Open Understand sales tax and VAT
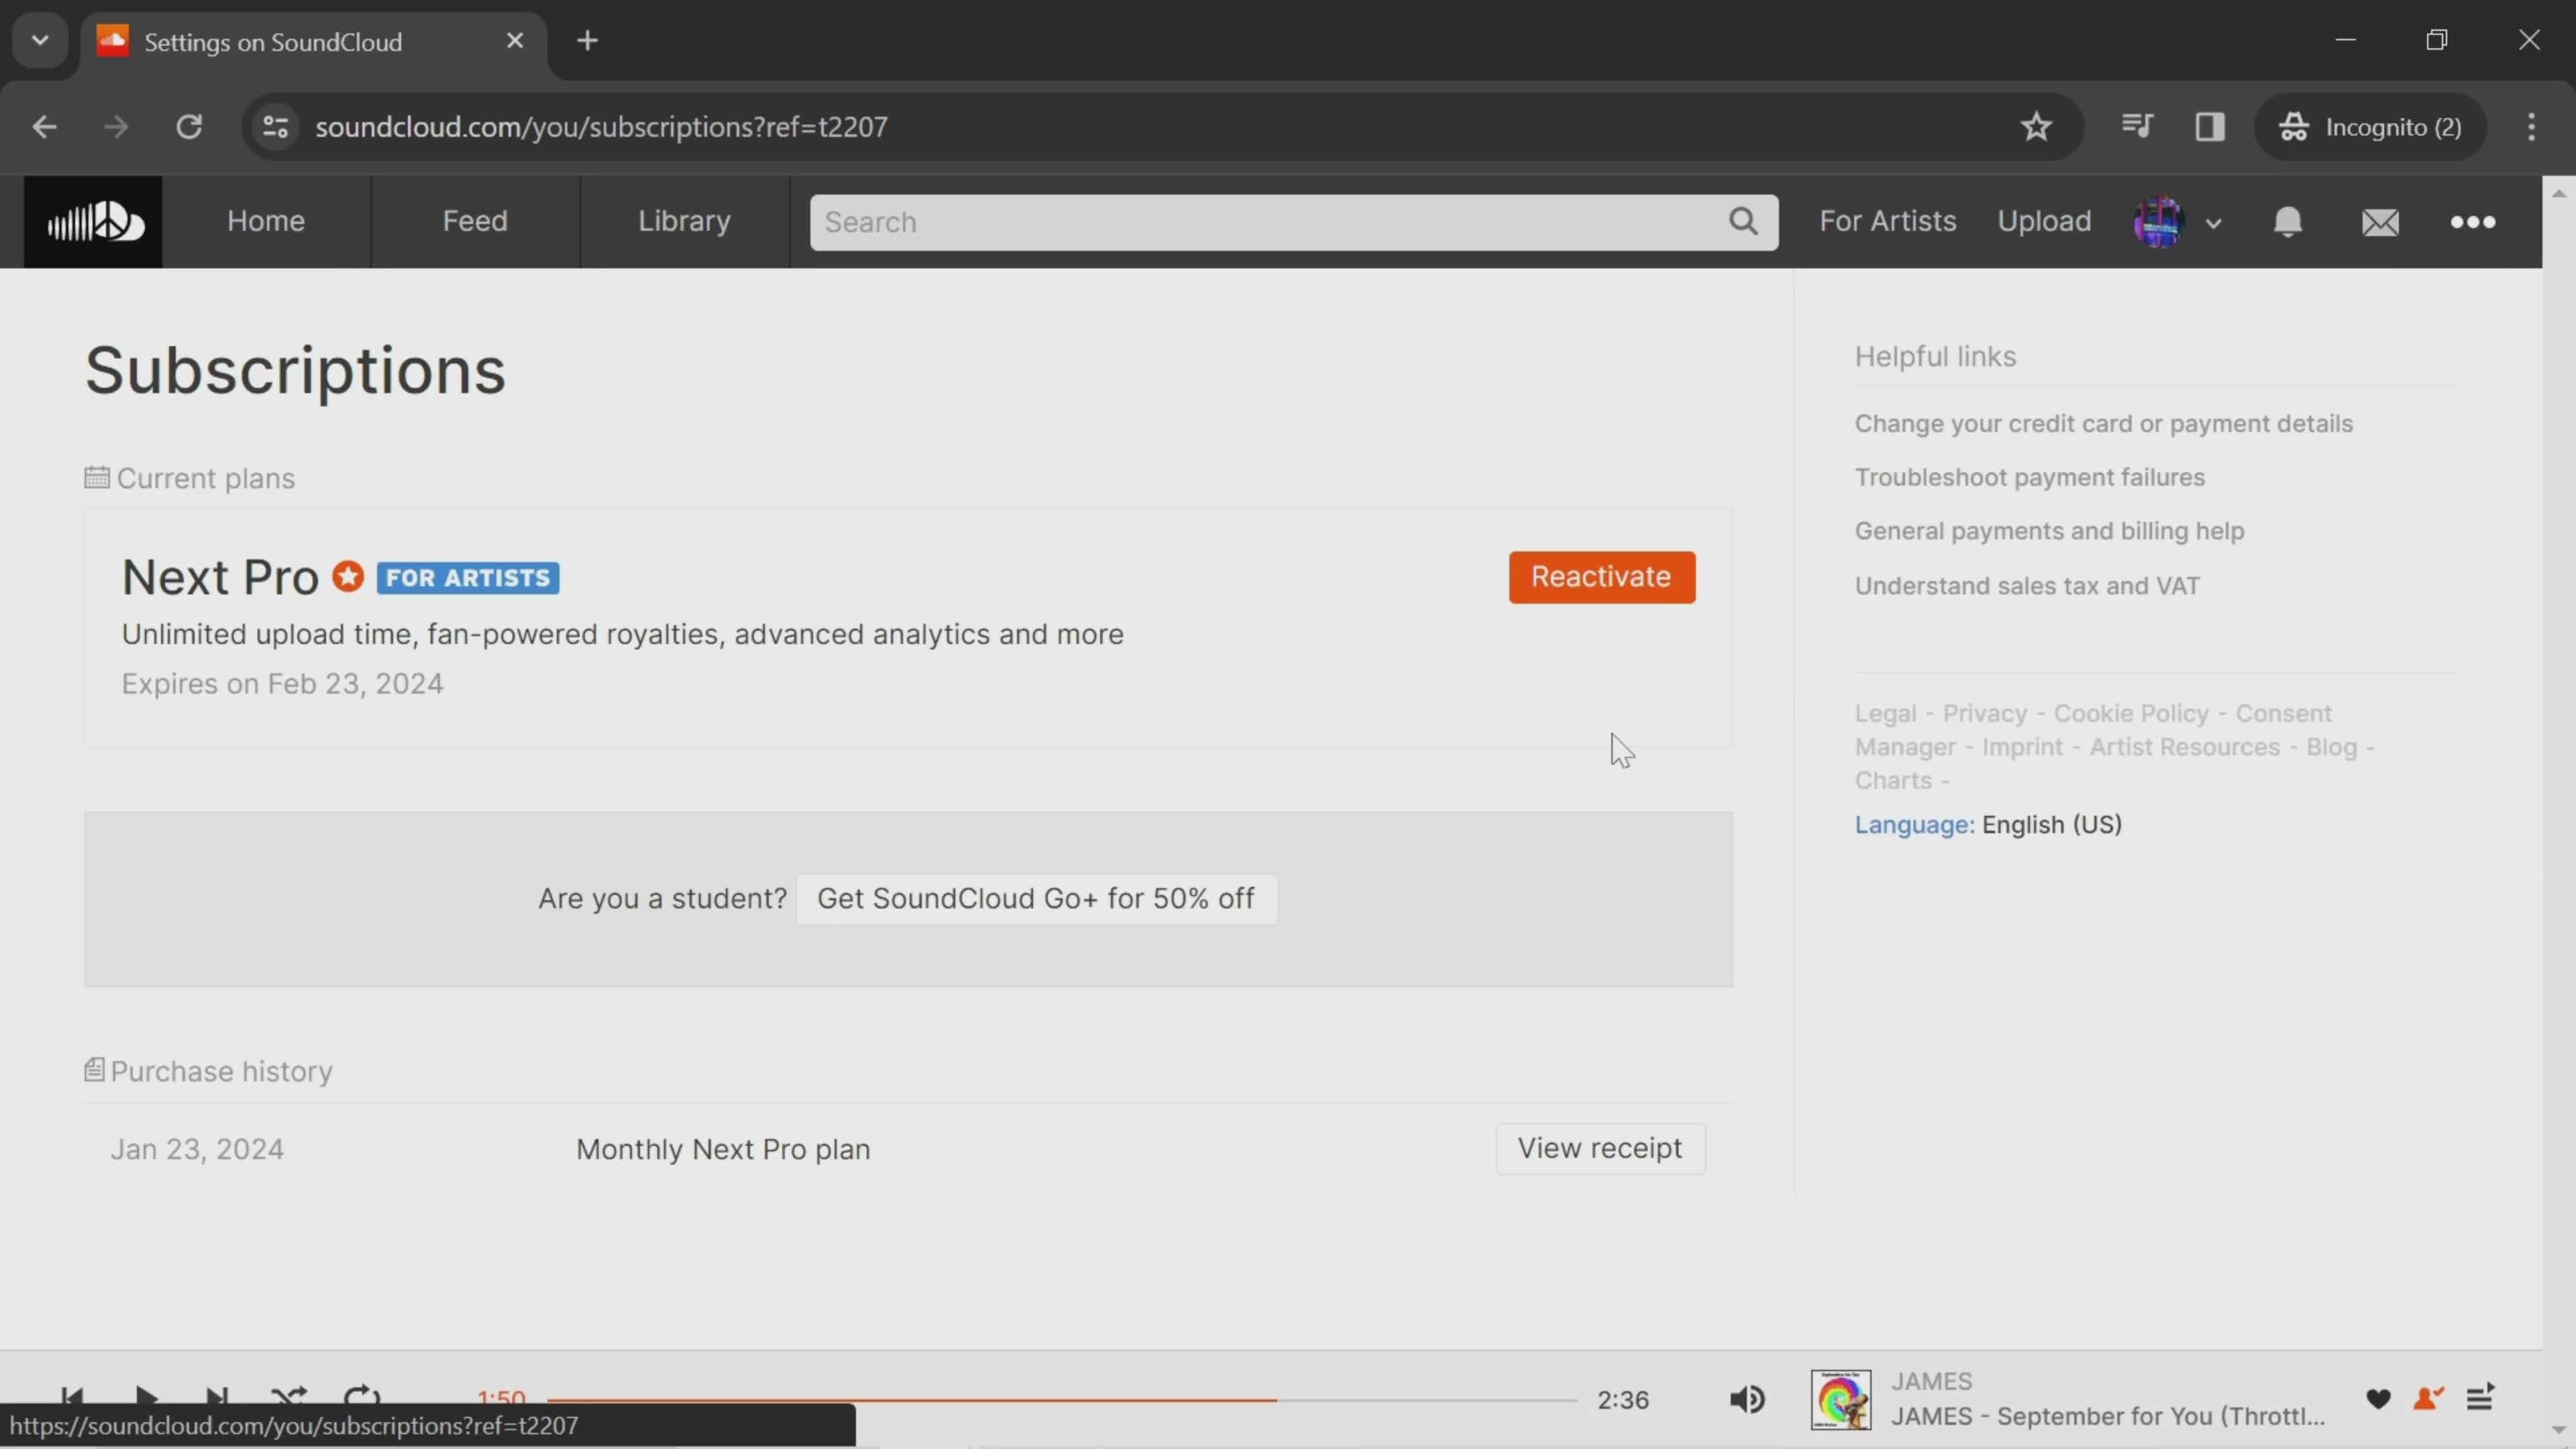This screenshot has width=2576, height=1449. point(2027,586)
